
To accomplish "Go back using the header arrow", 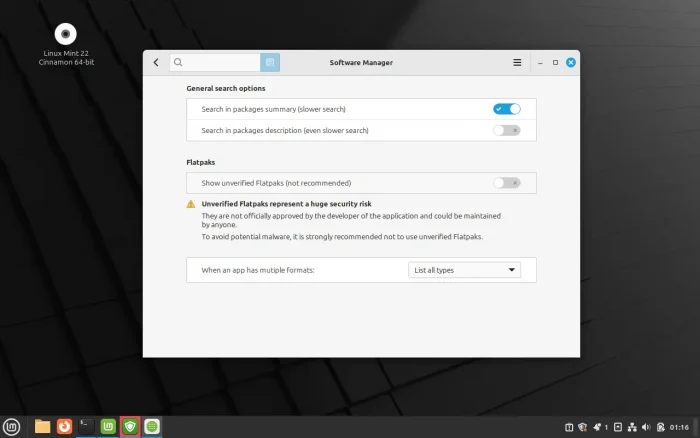I will [x=156, y=62].
